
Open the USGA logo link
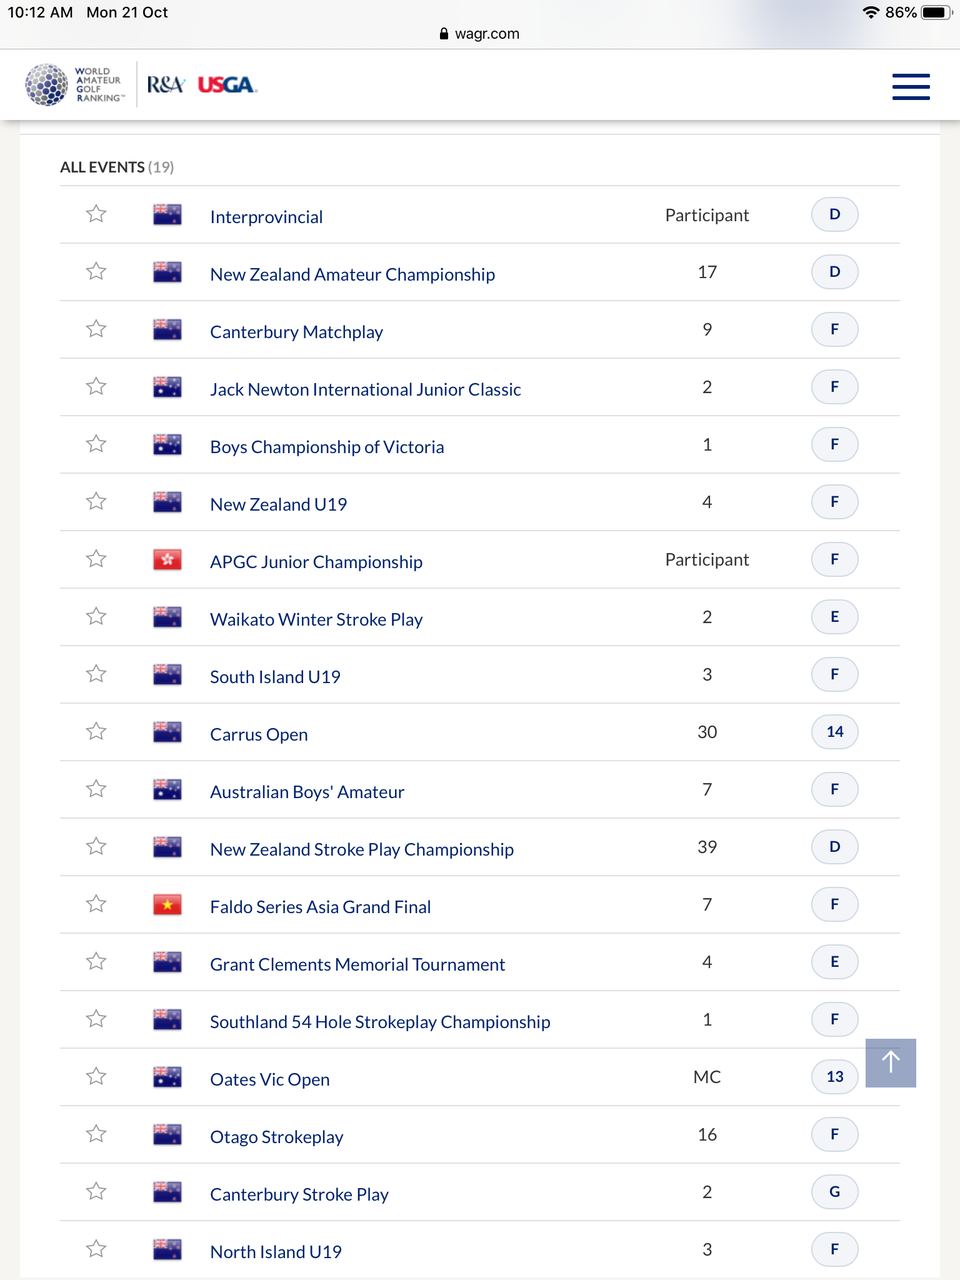(x=227, y=85)
